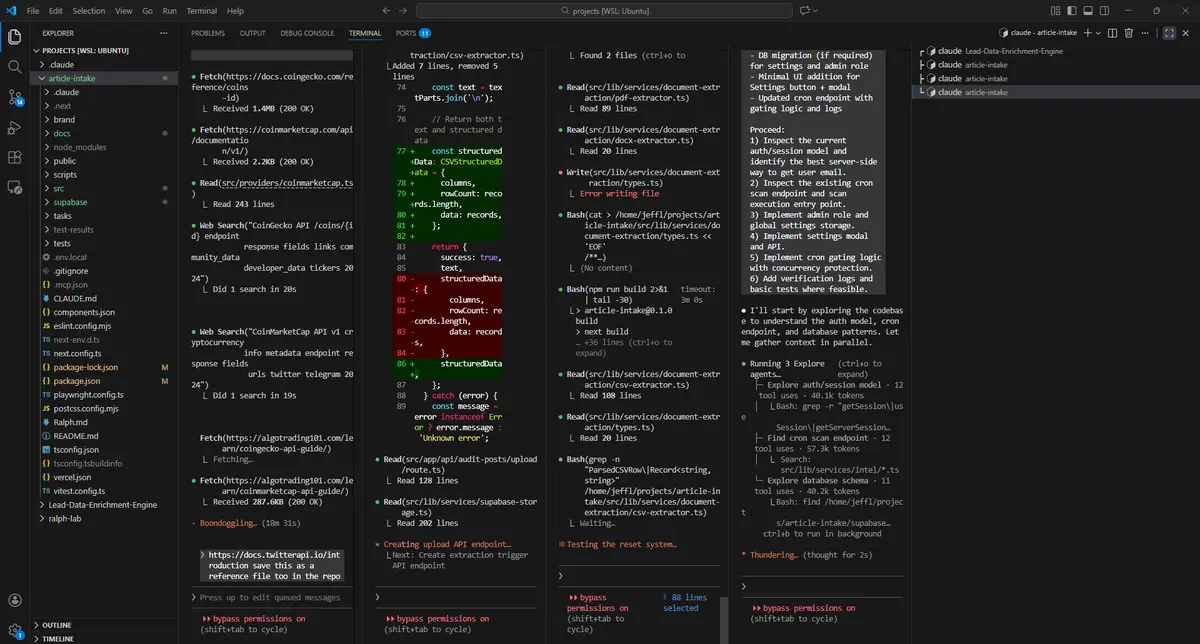Screen dimensions: 1200x644
Task: Switch to the DEBUG CONSOLE tab
Action: [x=307, y=33]
